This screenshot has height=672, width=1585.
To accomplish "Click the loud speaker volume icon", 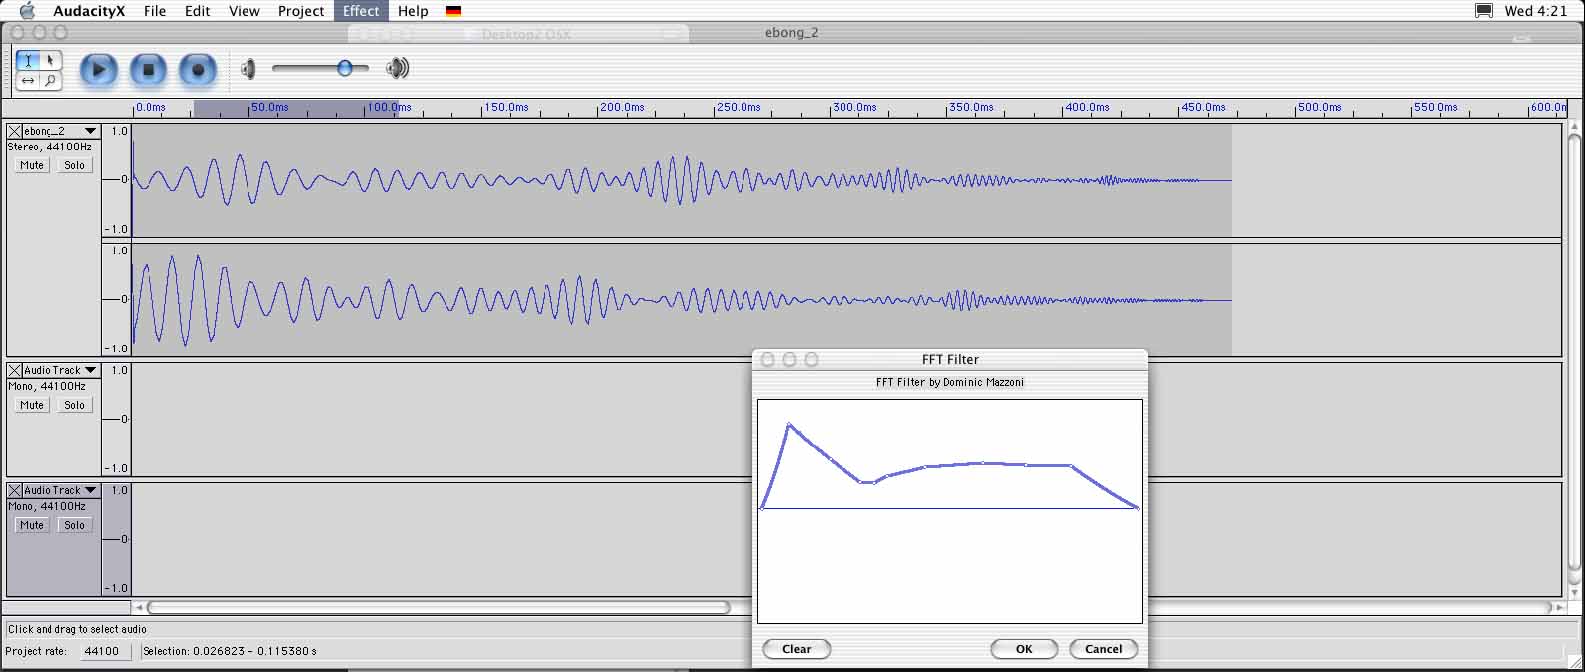I will point(398,68).
